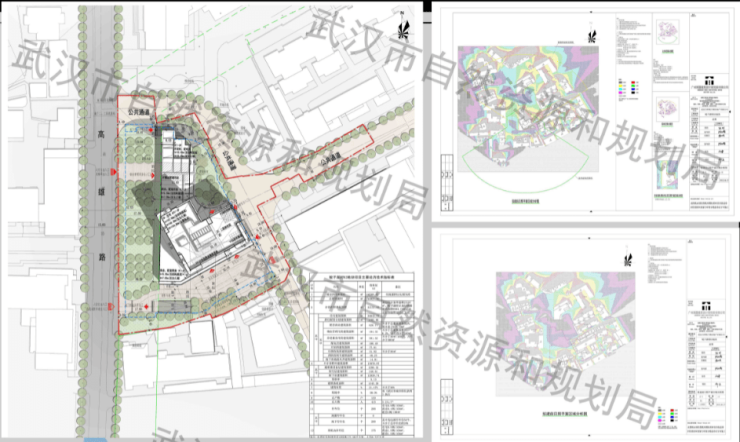Click the design firm logo in the upper sheet title block
The image size is (740, 442).
(x=708, y=81)
